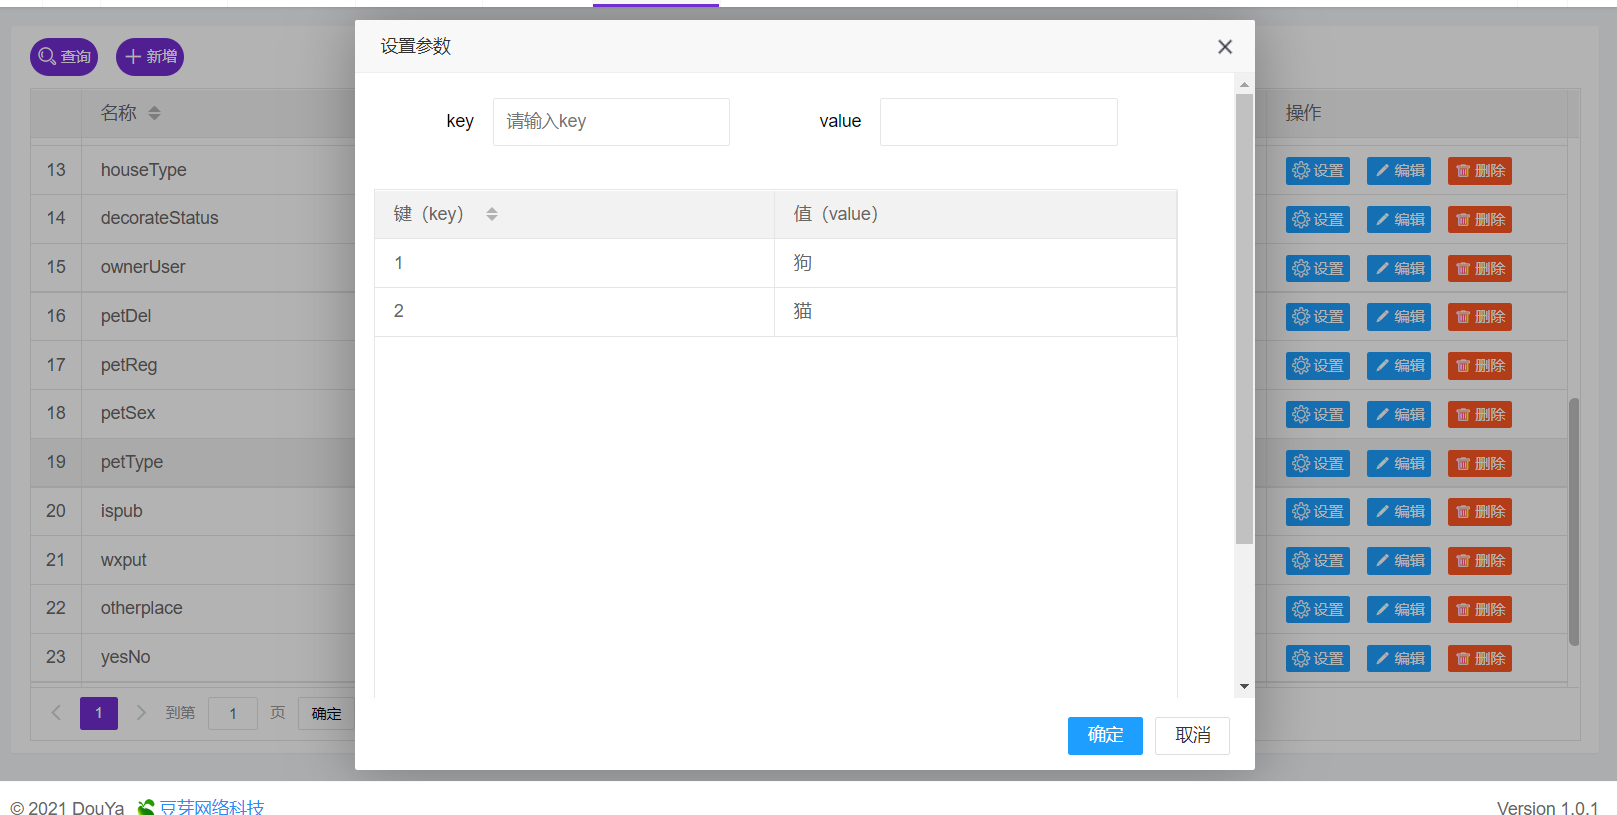Go to previous page arrow

point(56,713)
